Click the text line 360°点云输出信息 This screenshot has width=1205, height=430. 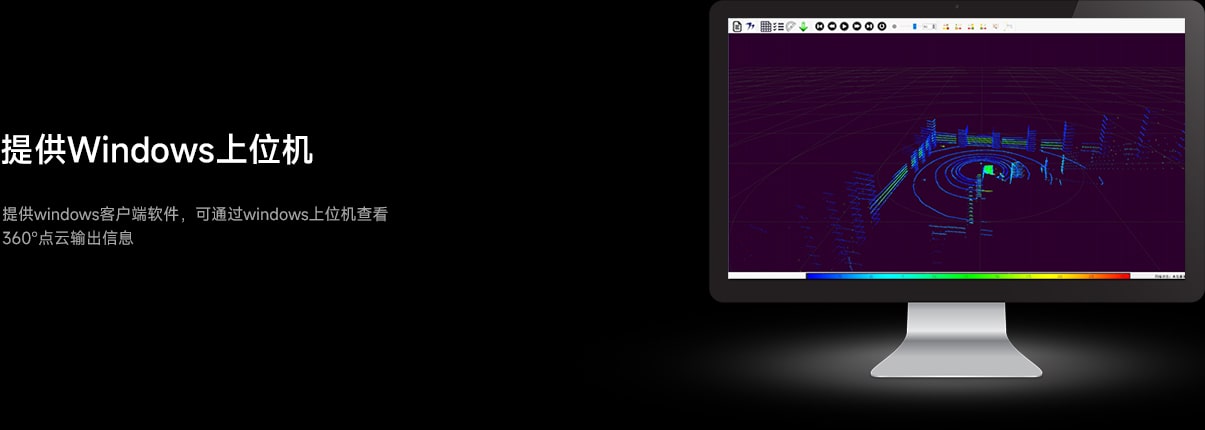[x=67, y=239]
